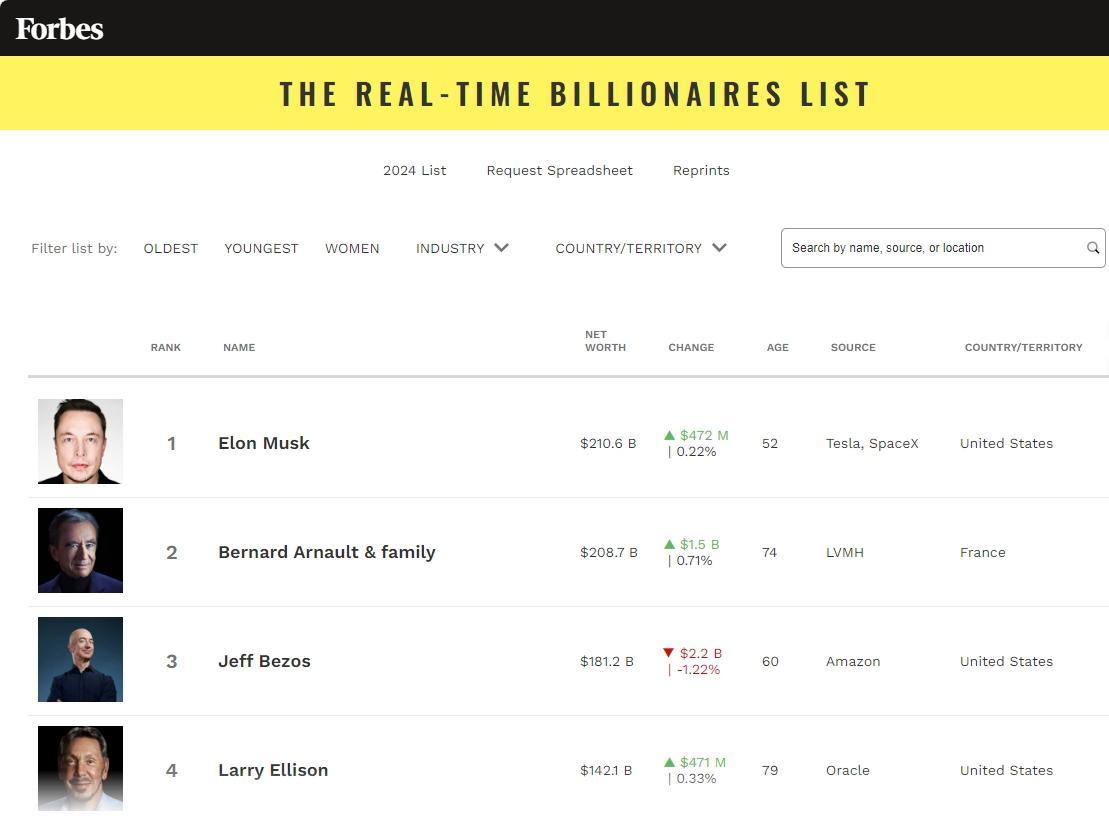Filter list by Youngest
Viewport: 1109px width, 837px height.
[261, 248]
